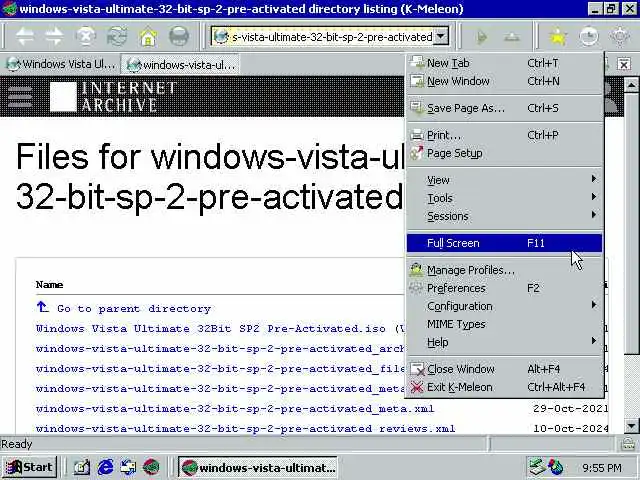
Task: Select New Tab menu item
Action: click(x=504, y=63)
